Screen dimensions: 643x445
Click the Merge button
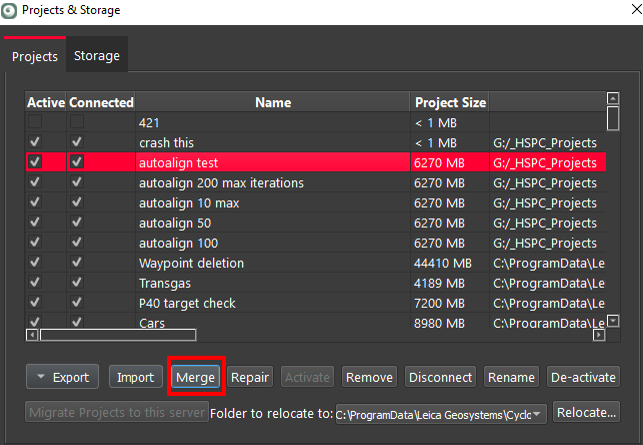click(195, 377)
